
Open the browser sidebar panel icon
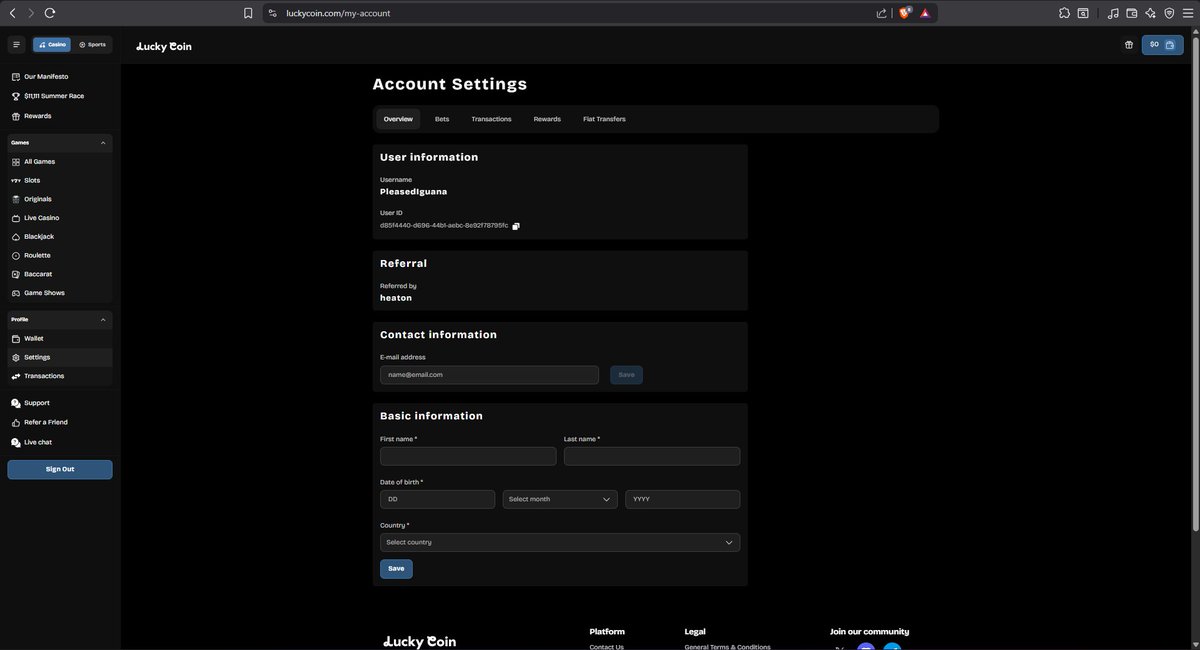pos(1083,13)
